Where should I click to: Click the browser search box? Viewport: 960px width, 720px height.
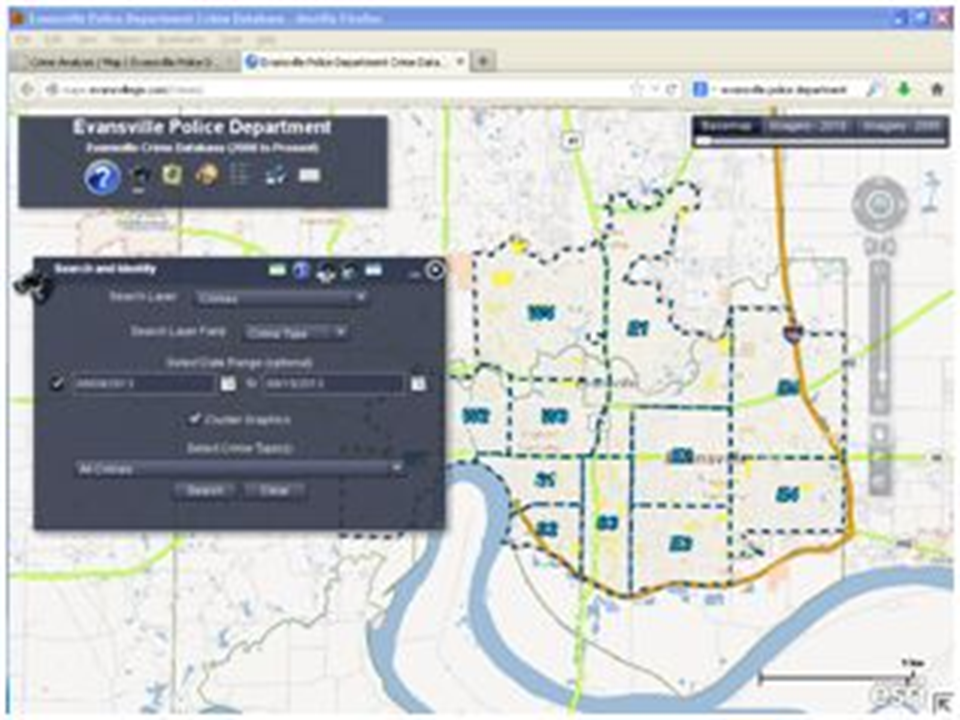point(787,89)
